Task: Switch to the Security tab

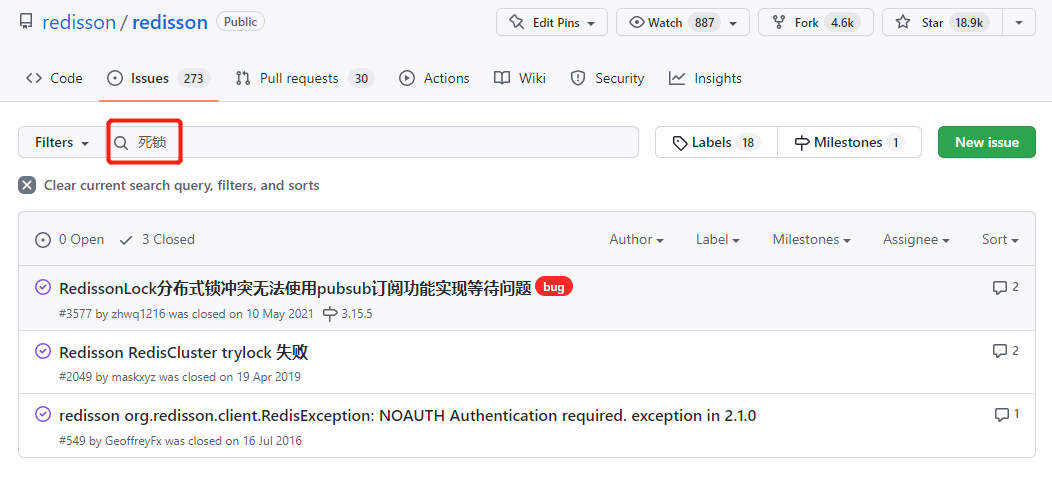Action: tap(607, 78)
